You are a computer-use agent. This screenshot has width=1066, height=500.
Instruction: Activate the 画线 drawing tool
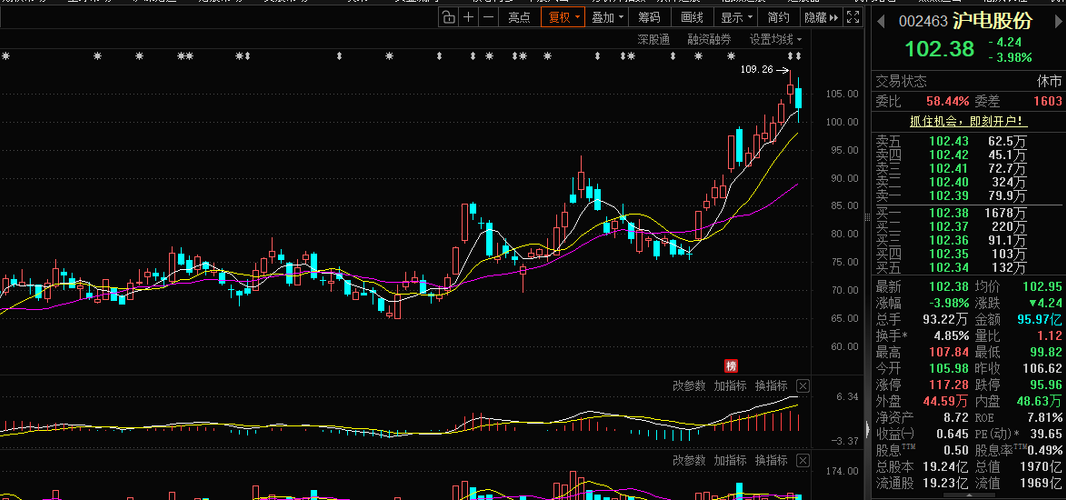(x=691, y=18)
